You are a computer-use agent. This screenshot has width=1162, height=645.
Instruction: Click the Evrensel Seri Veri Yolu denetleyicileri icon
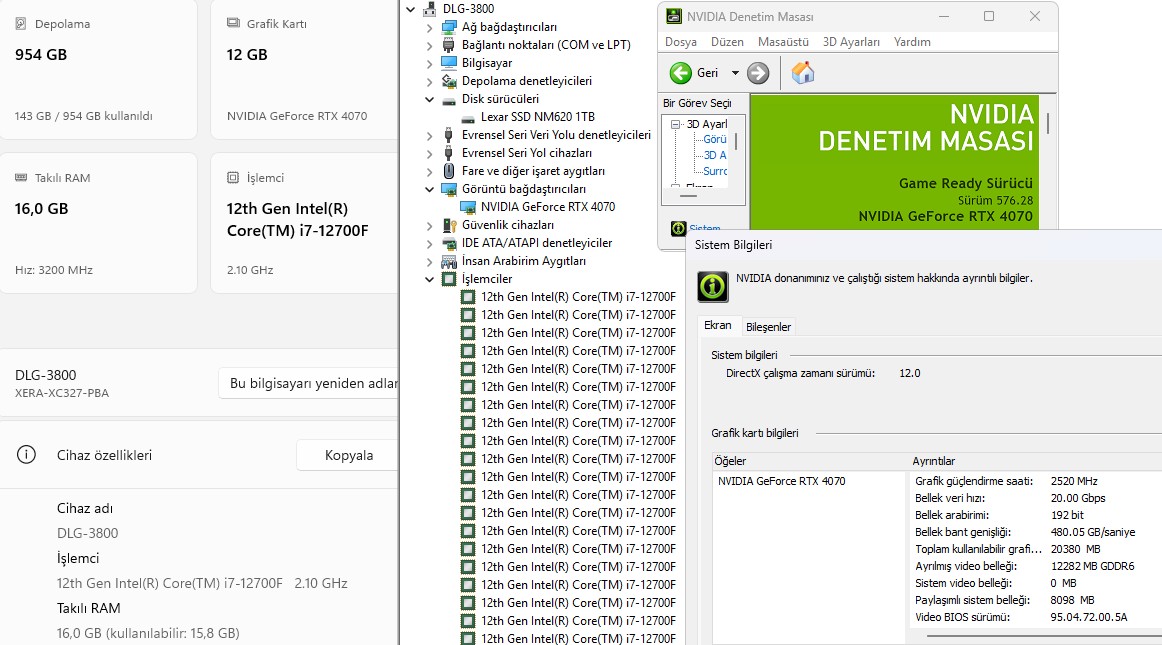449,135
